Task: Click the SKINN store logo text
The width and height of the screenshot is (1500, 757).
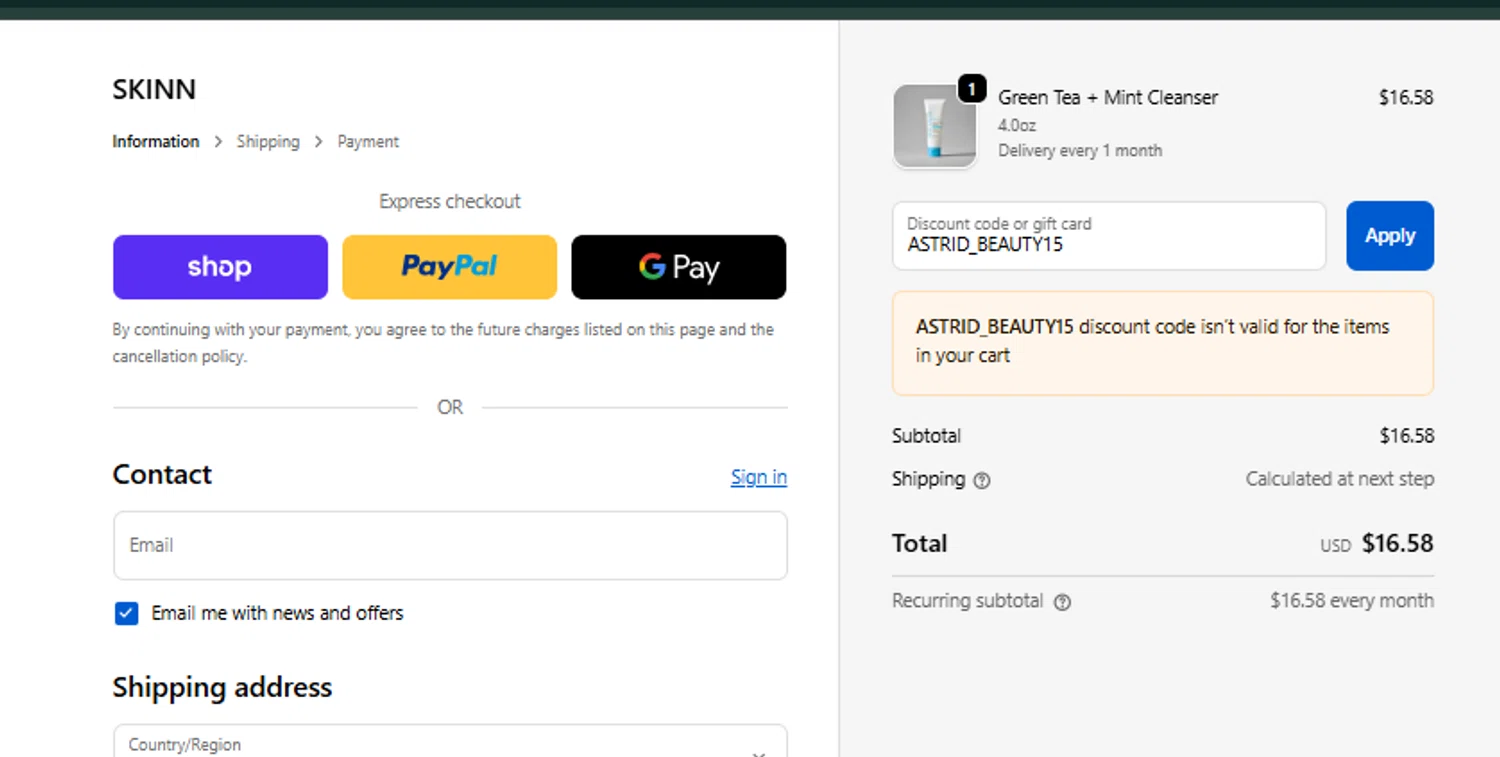Action: click(154, 89)
